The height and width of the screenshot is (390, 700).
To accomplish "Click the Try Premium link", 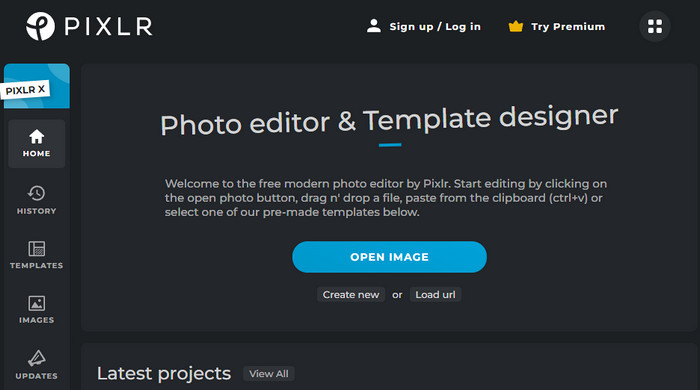I will (568, 27).
